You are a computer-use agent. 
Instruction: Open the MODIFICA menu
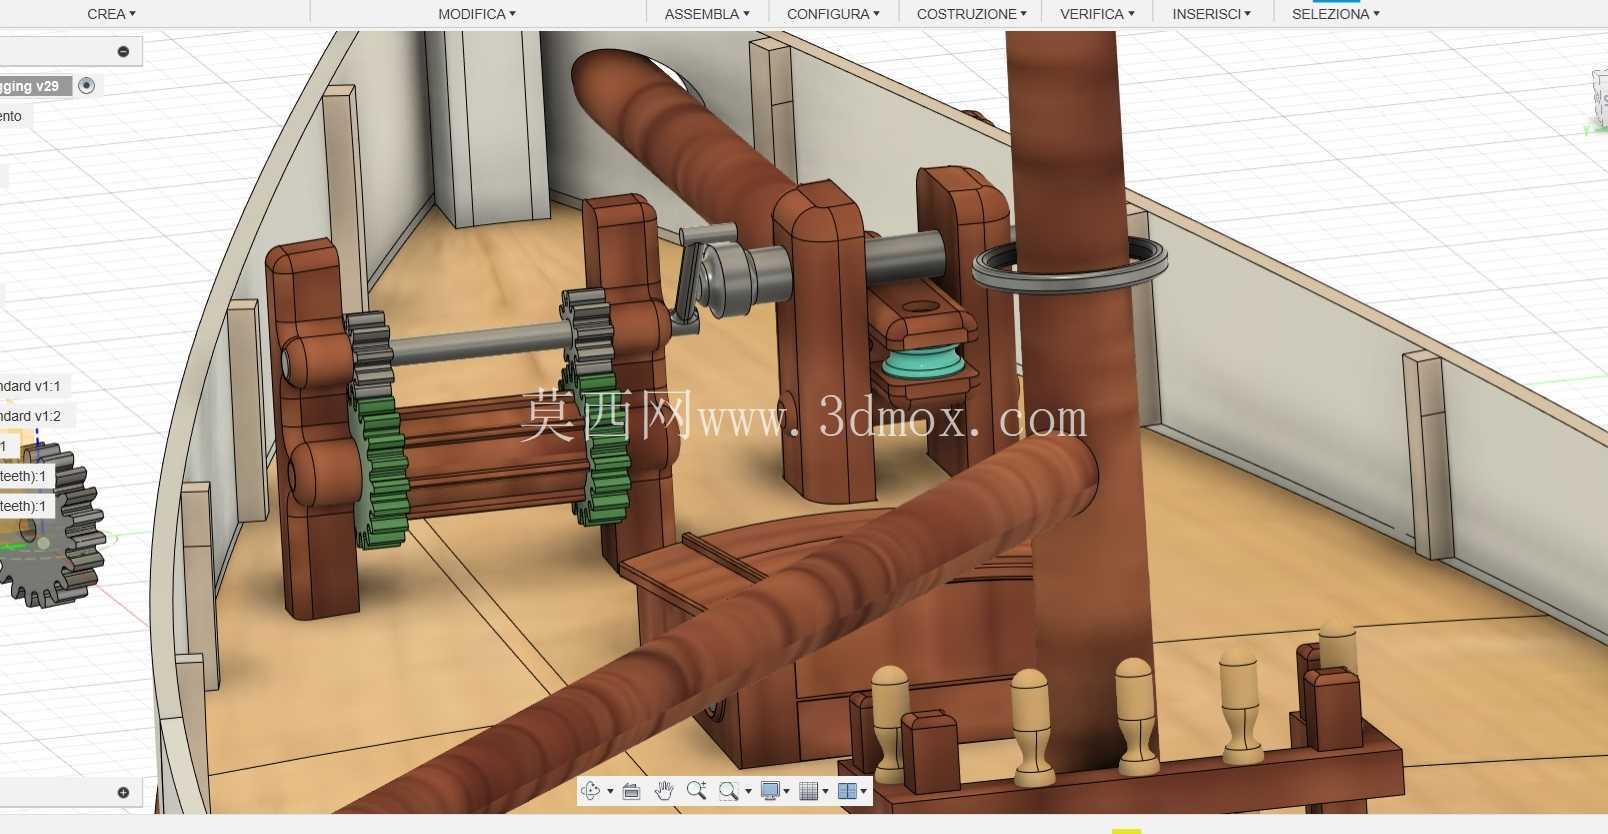477,14
